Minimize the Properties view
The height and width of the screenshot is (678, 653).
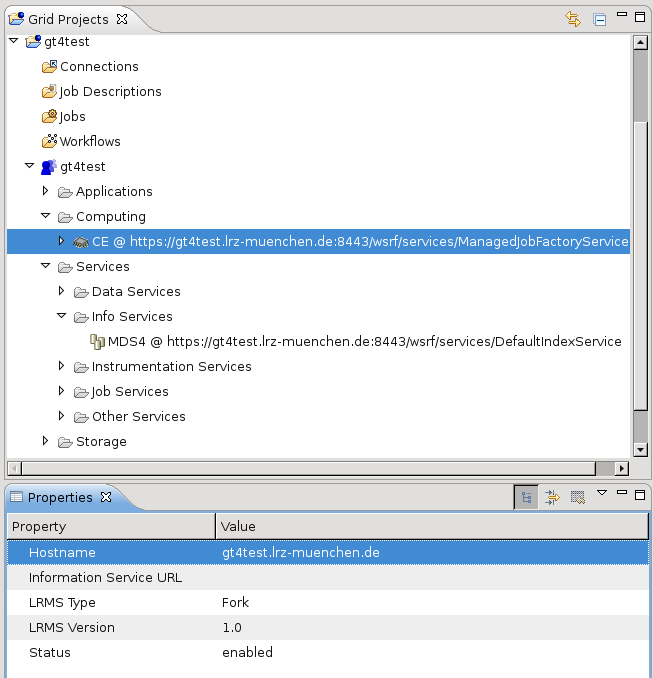click(x=622, y=492)
